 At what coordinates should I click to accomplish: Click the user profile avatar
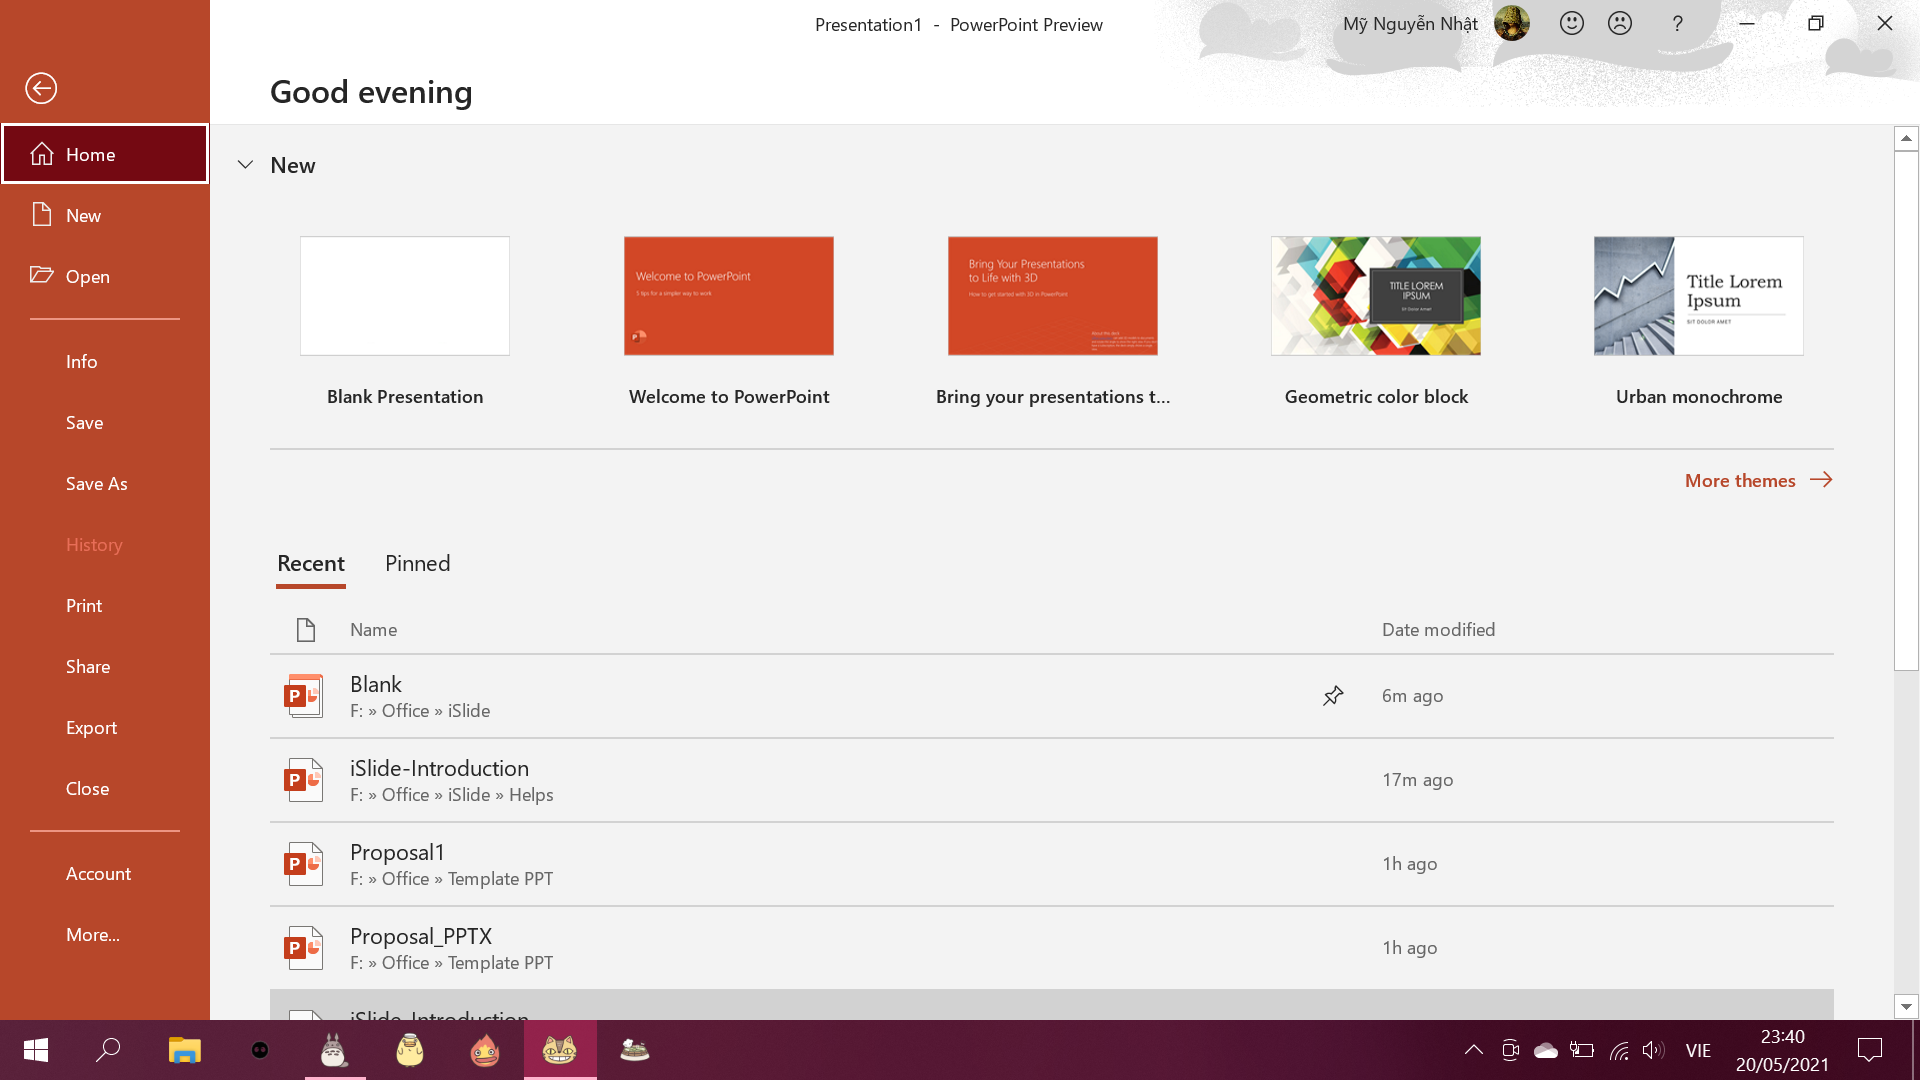1512,23
